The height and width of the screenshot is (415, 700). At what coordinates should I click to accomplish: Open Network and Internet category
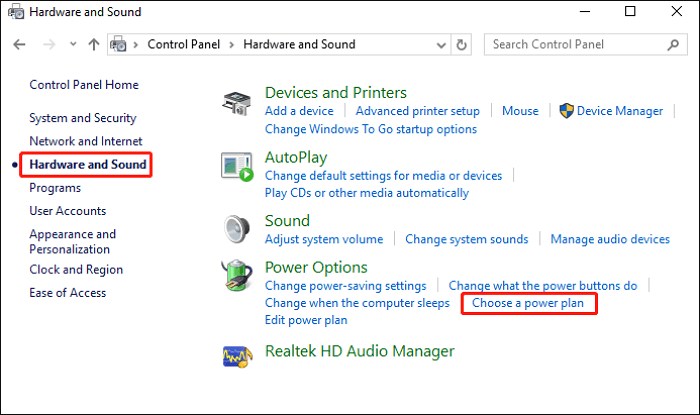(x=86, y=141)
